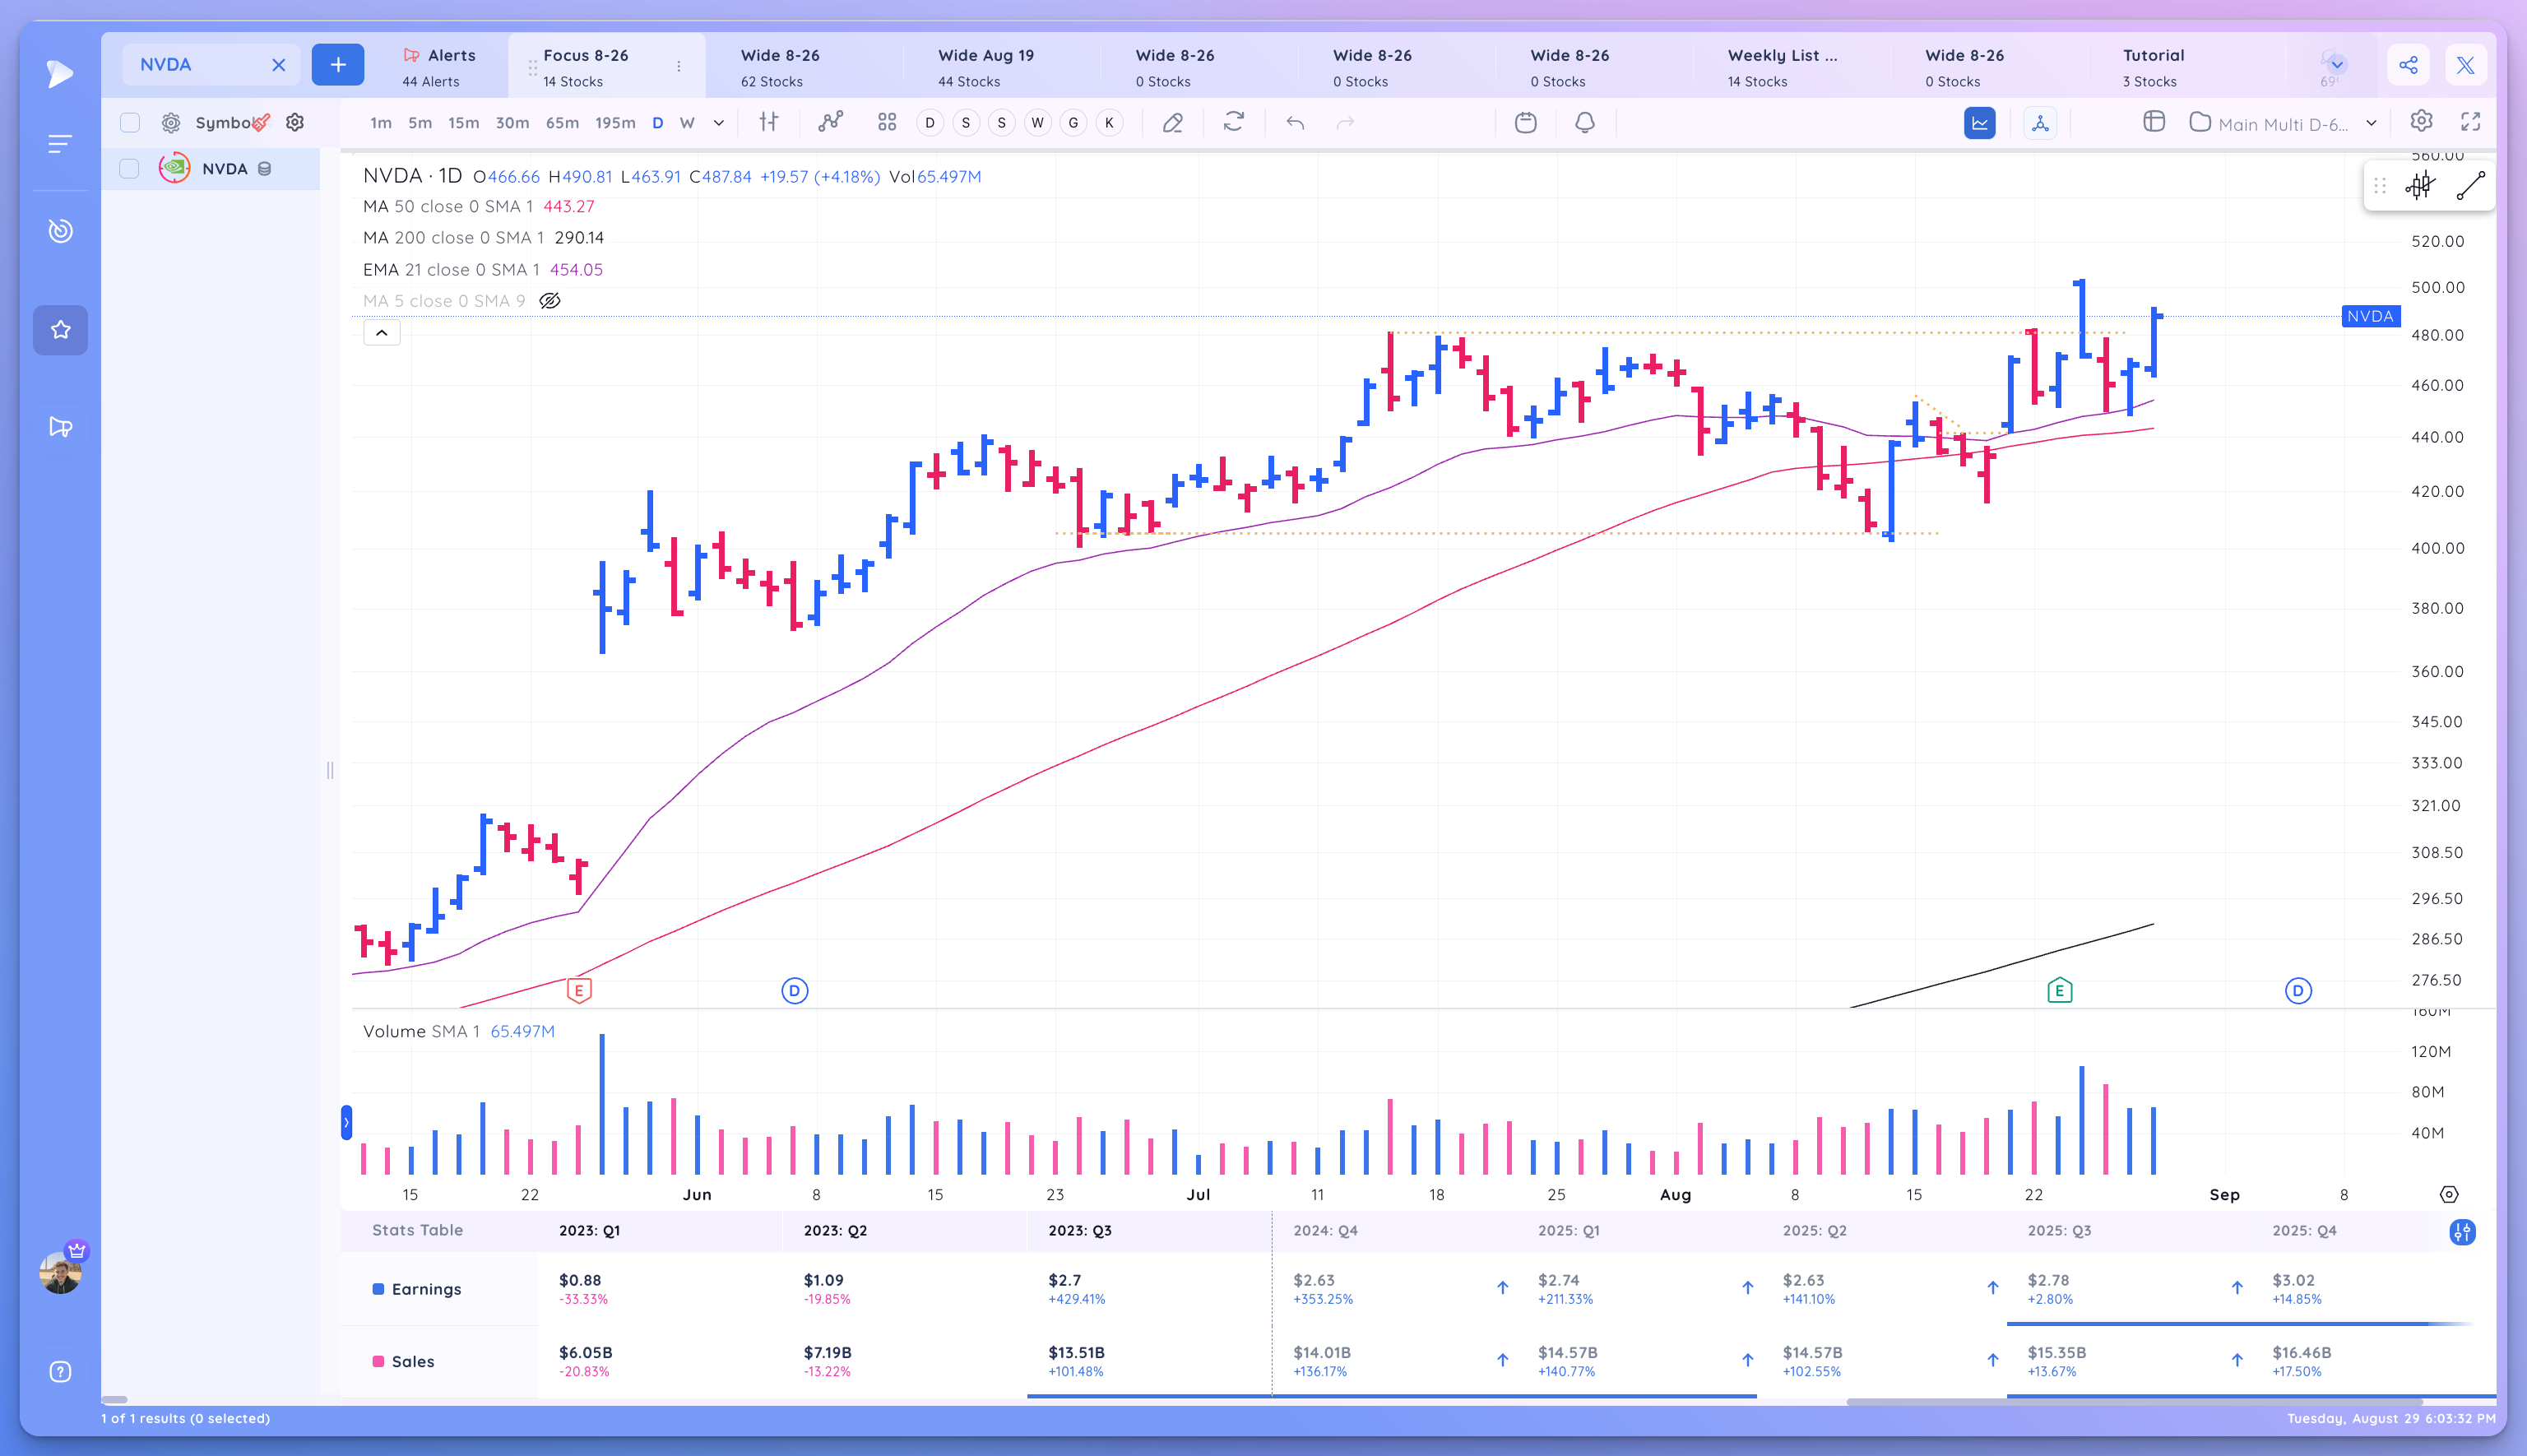Open the user profile avatar
The width and height of the screenshot is (2527, 1456).
(60, 1272)
